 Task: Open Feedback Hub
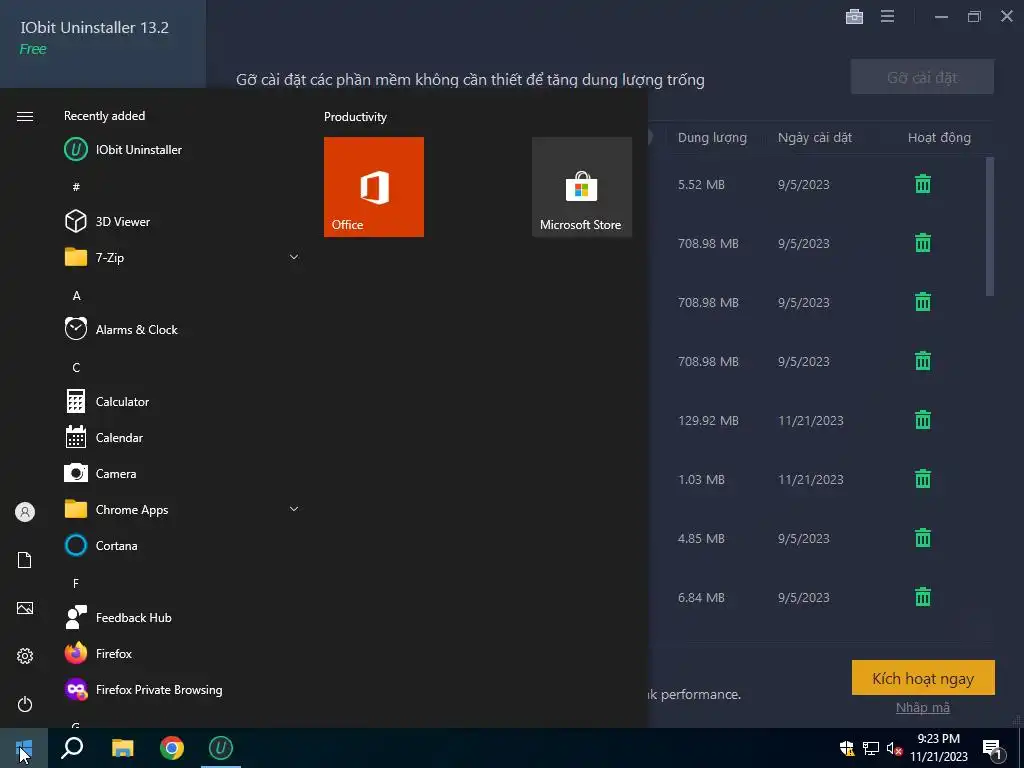tap(181, 618)
